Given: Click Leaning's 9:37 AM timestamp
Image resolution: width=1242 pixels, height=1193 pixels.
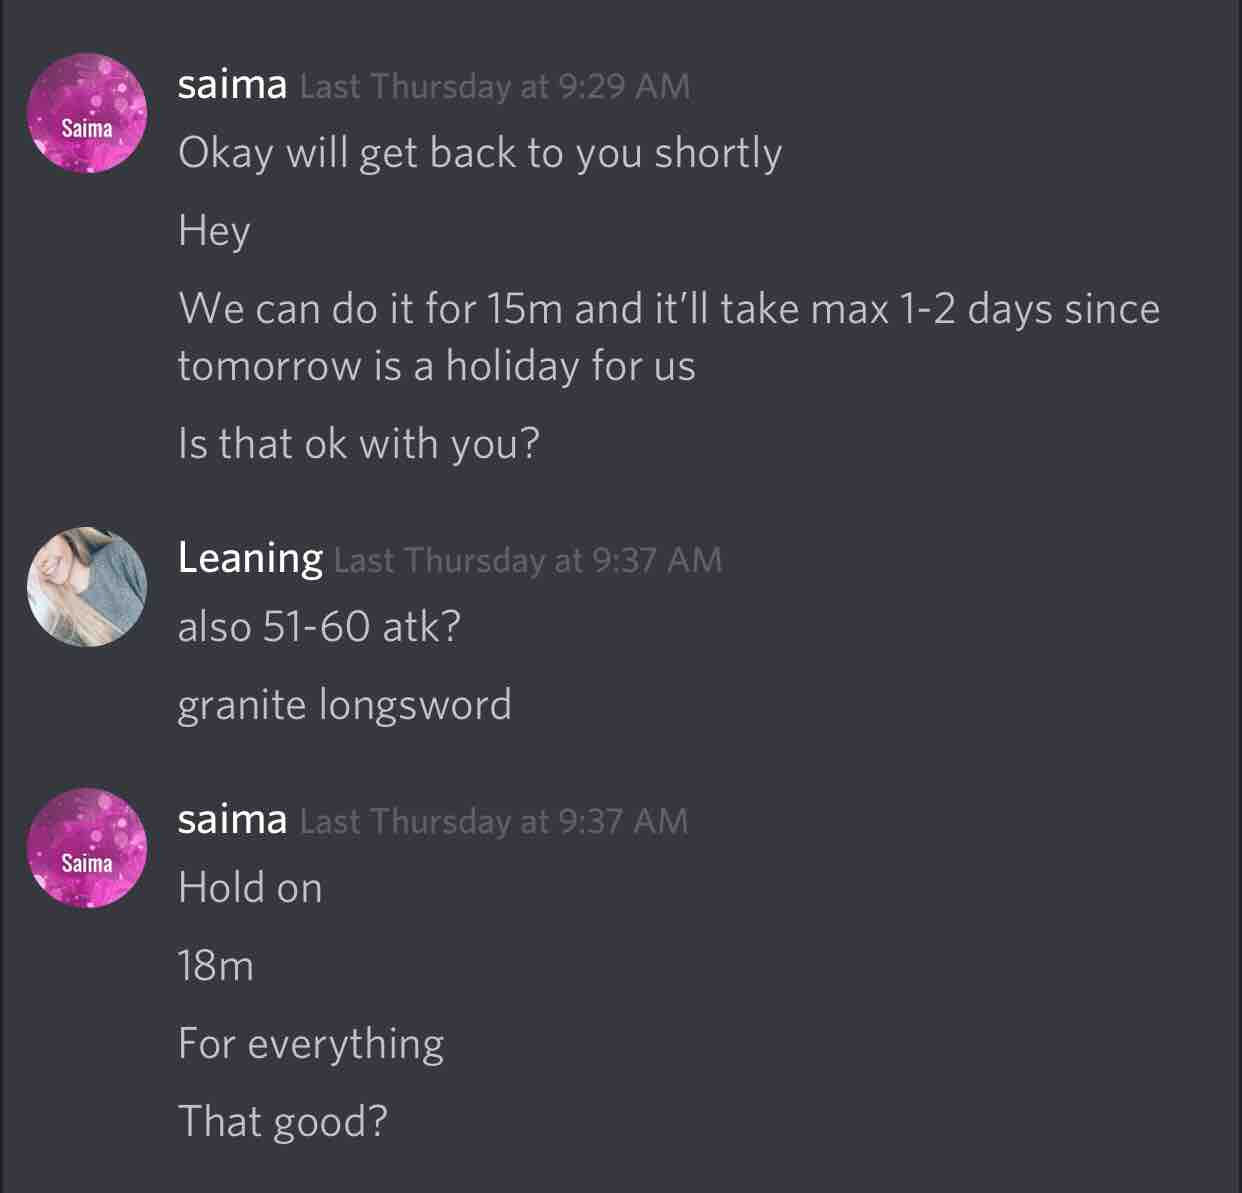Looking at the screenshot, I should pyautogui.click(x=528, y=561).
